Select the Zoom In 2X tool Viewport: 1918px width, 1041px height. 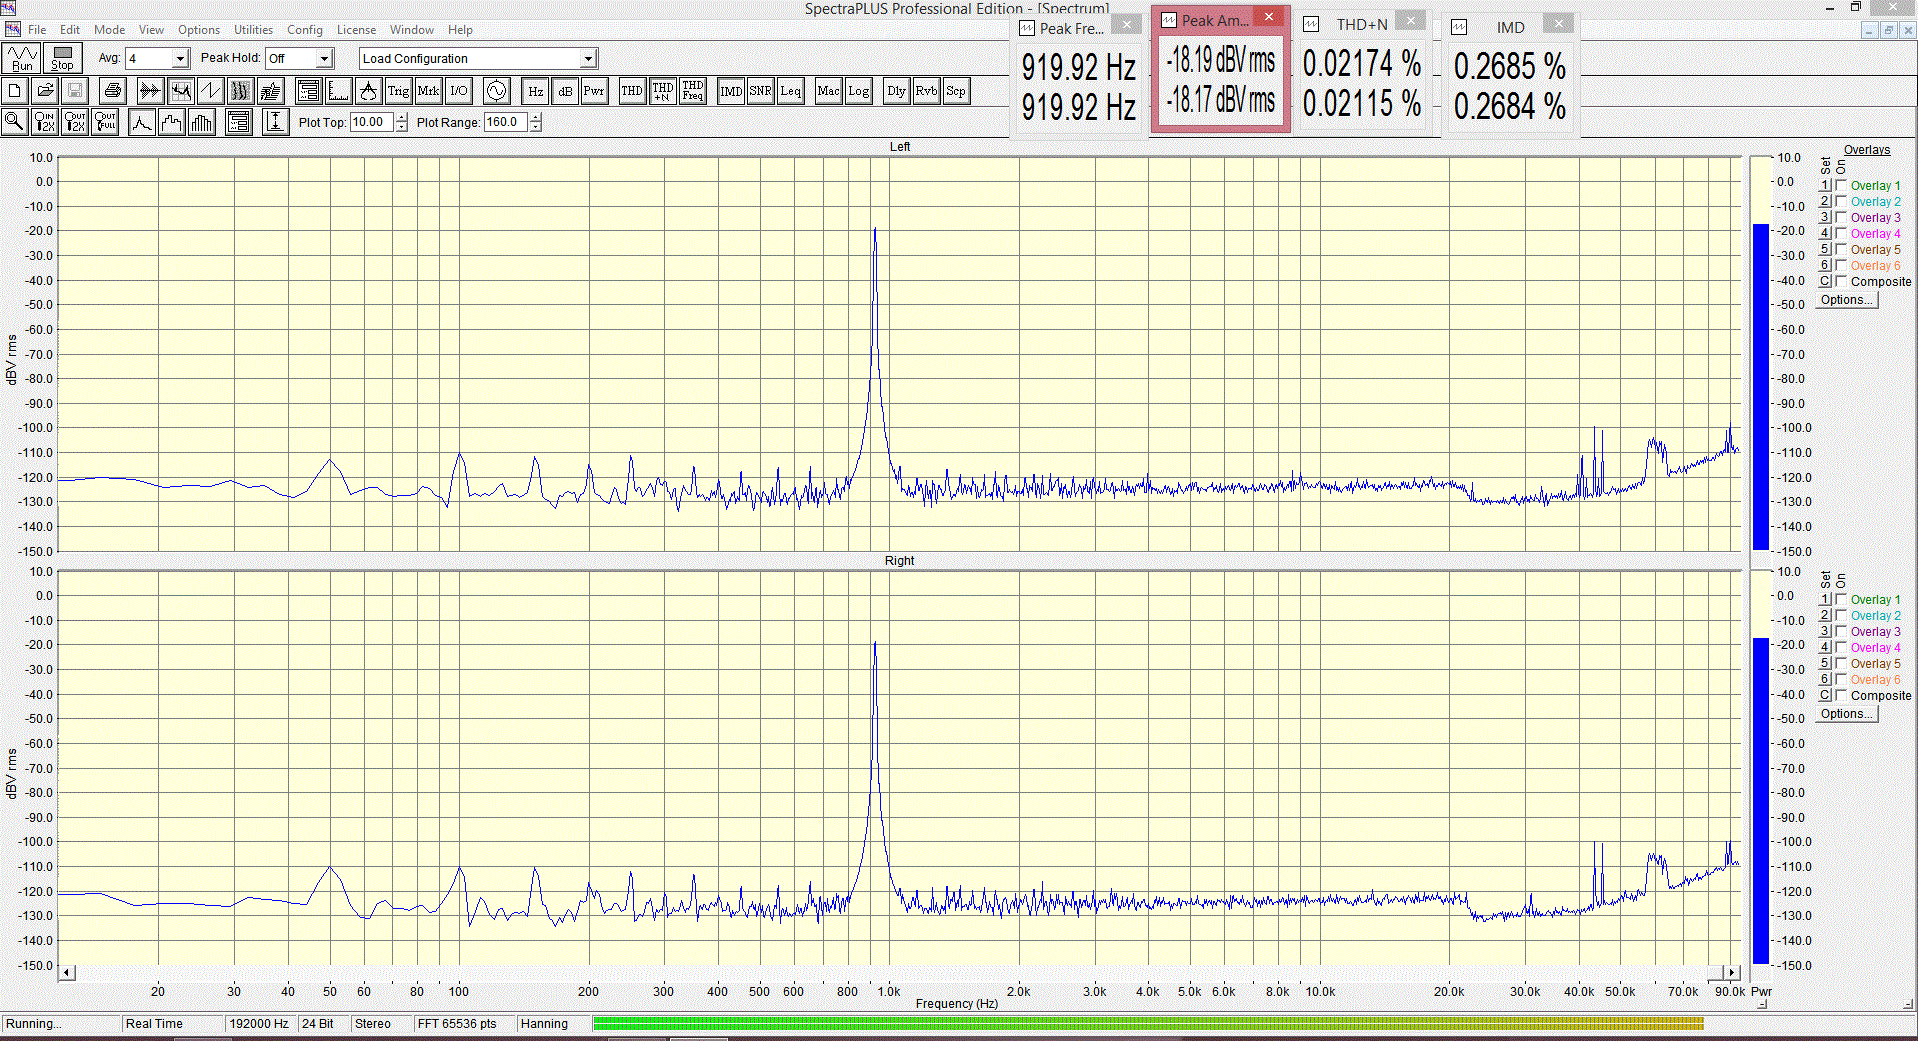pos(45,122)
